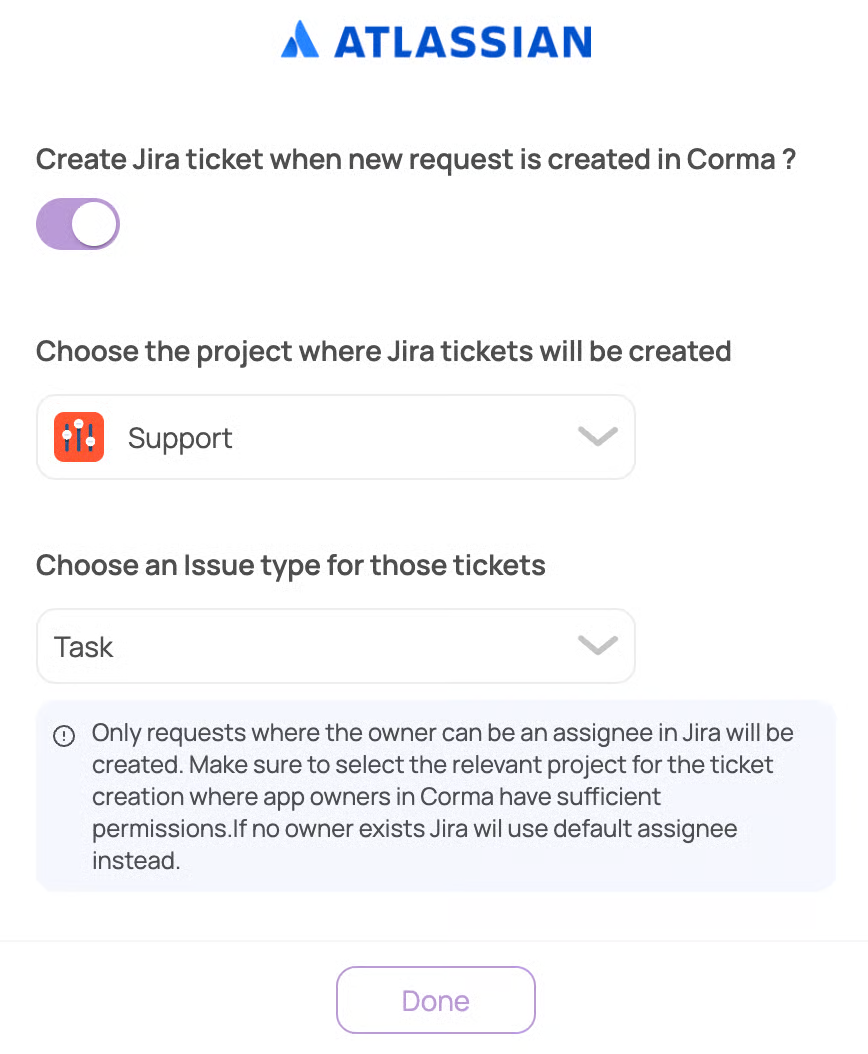
Task: Click the Create Jira ticket question label
Action: coord(416,159)
